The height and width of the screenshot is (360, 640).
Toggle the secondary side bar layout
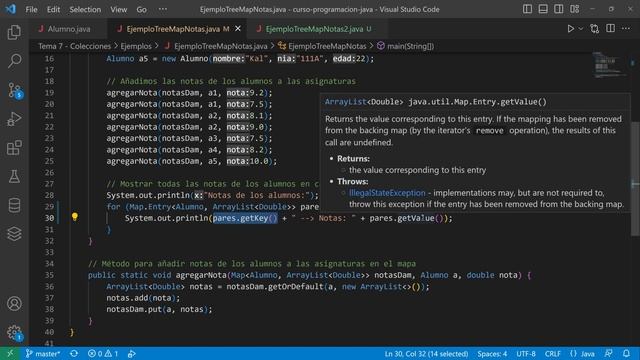click(x=558, y=9)
